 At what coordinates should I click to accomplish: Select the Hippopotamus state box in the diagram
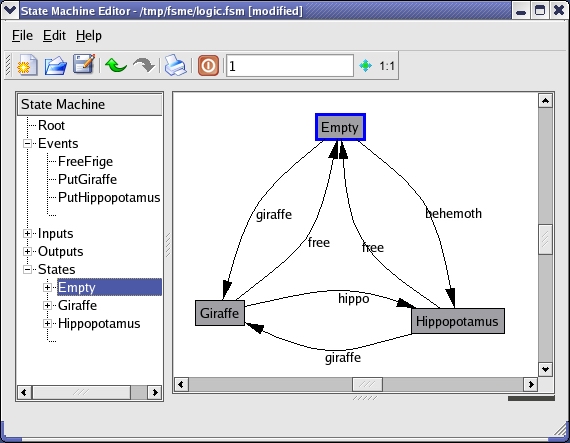click(x=458, y=321)
